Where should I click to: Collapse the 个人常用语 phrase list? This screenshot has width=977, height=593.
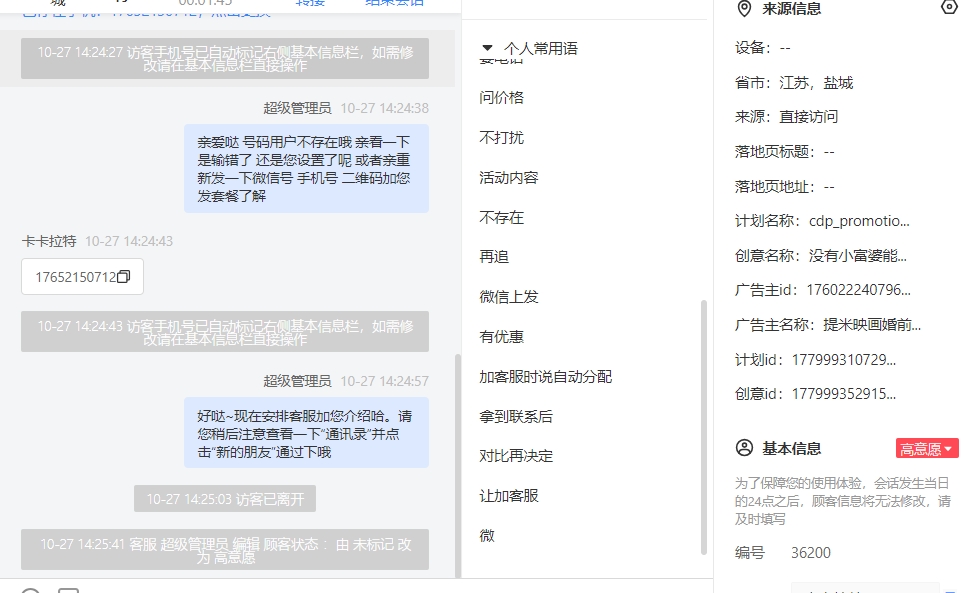pyautogui.click(x=487, y=48)
